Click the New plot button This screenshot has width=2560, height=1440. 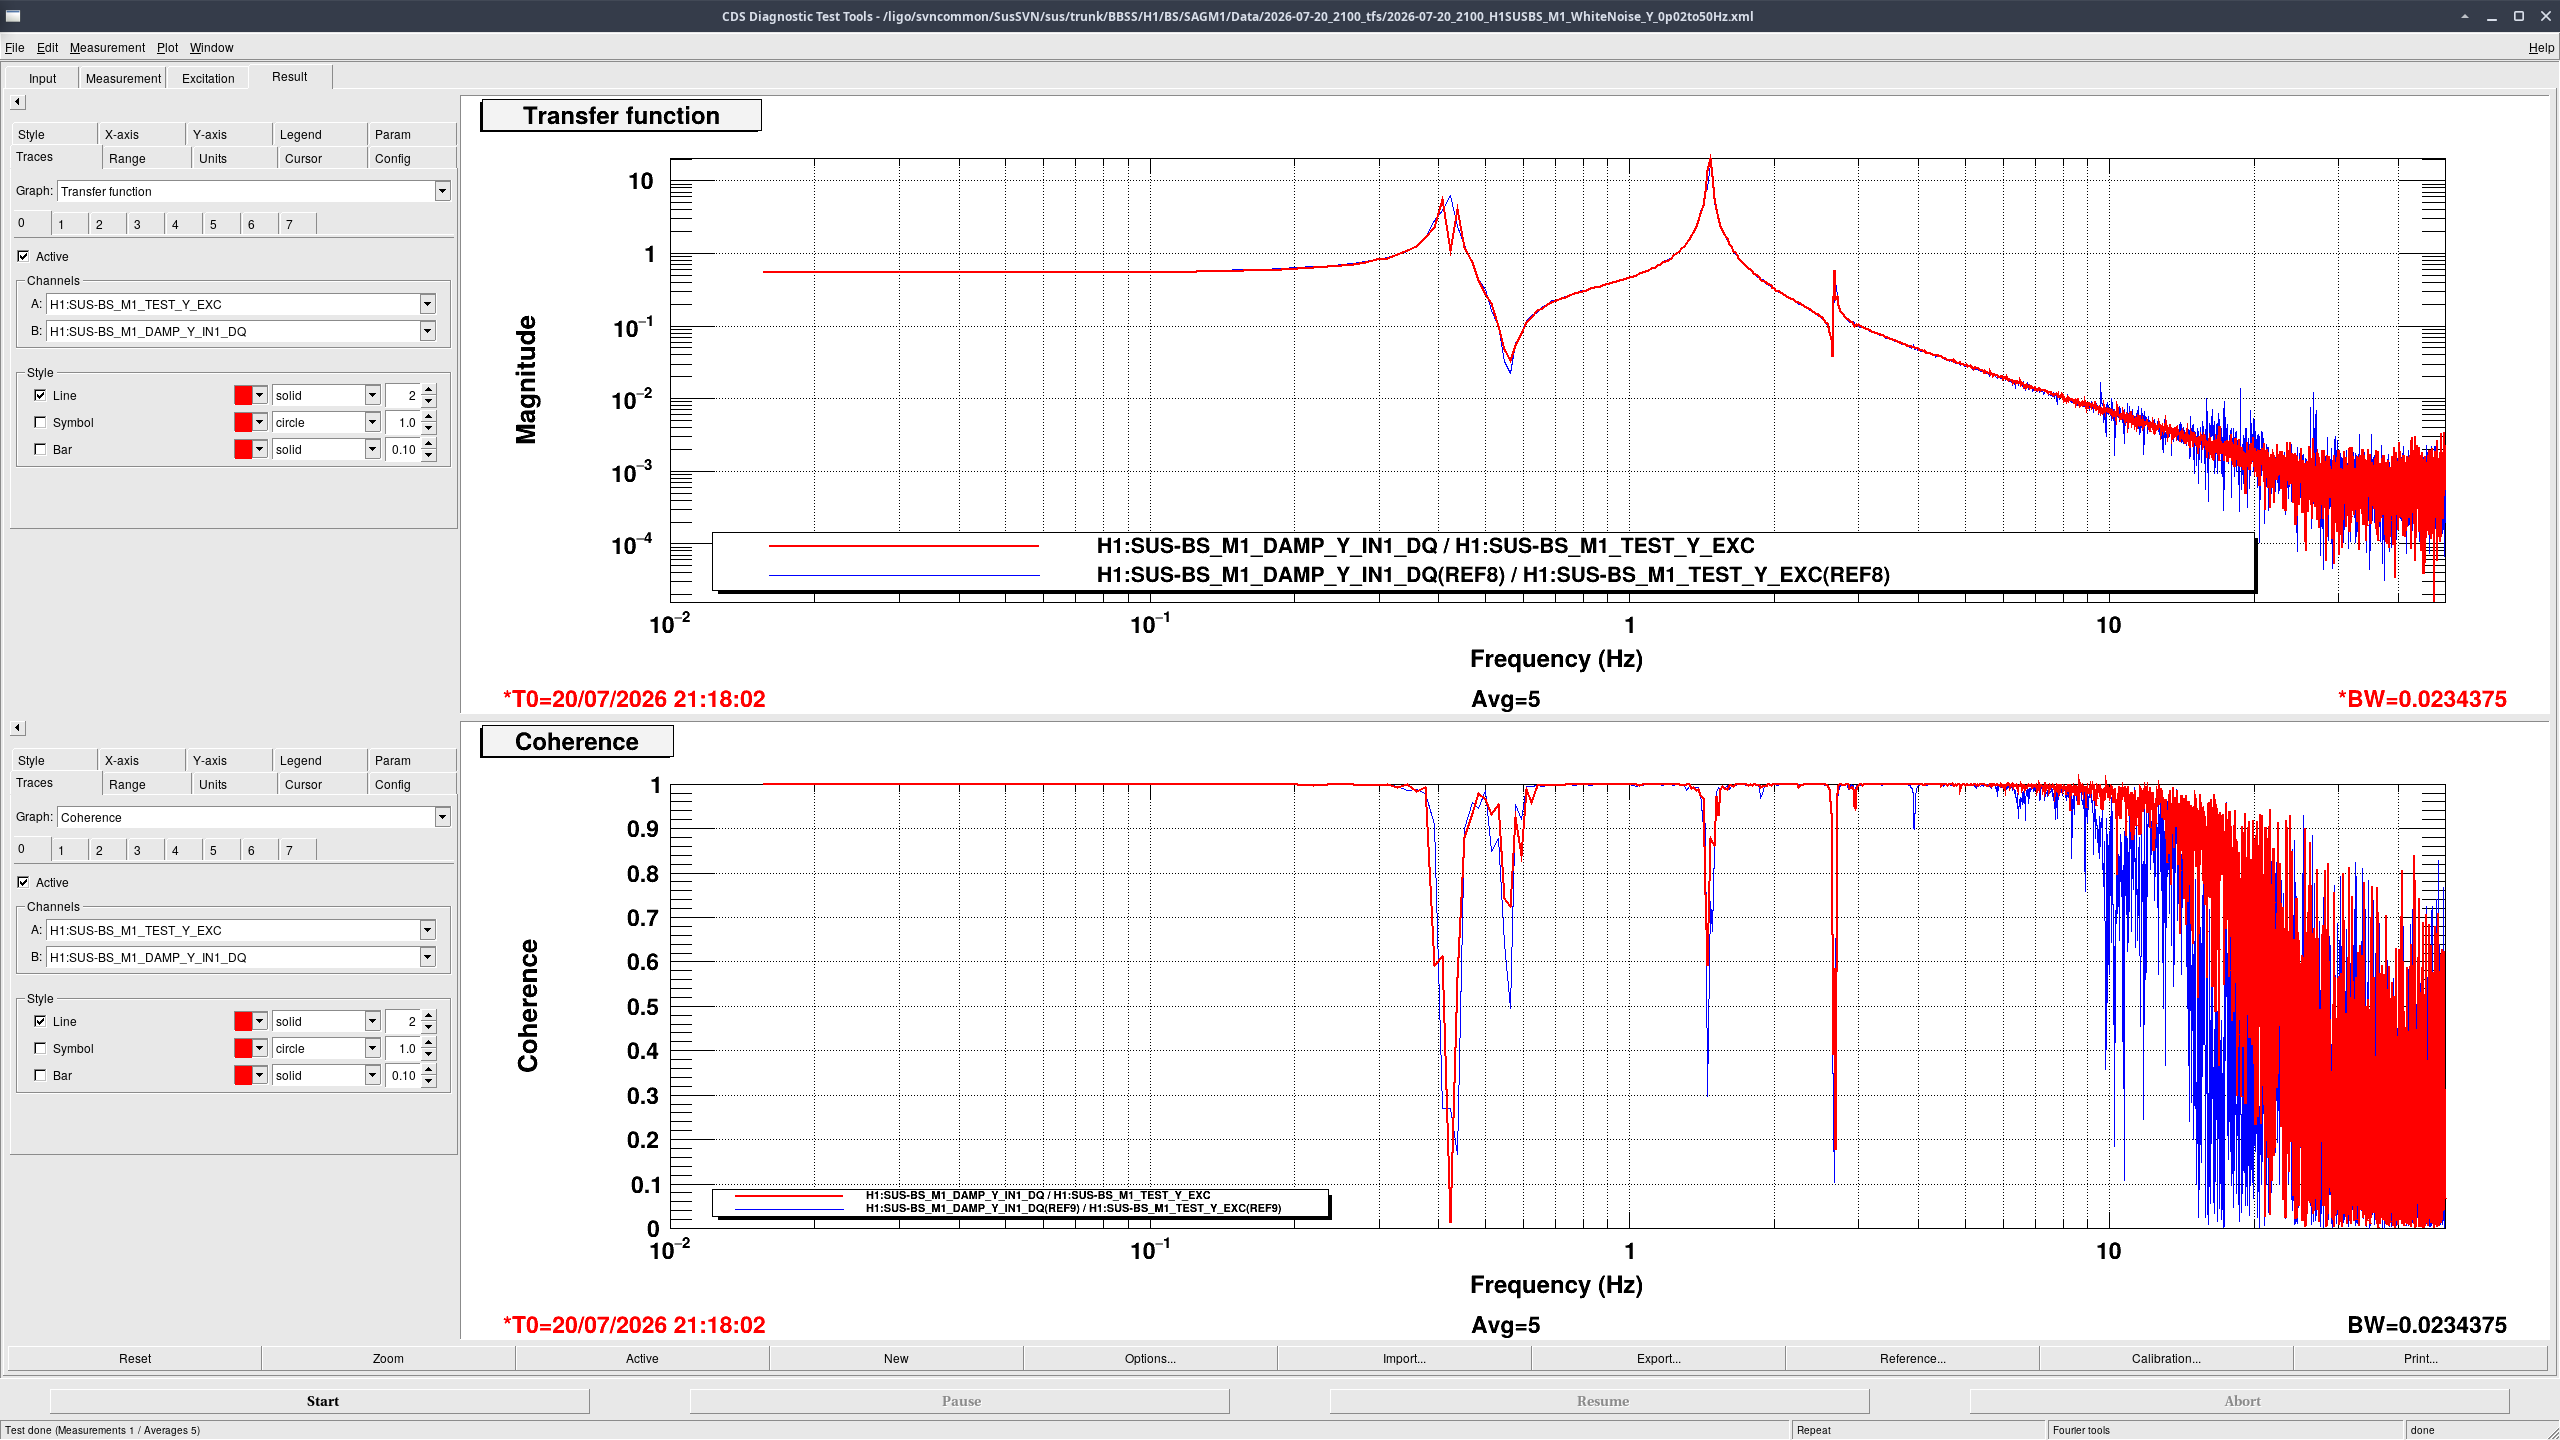pyautogui.click(x=896, y=1358)
